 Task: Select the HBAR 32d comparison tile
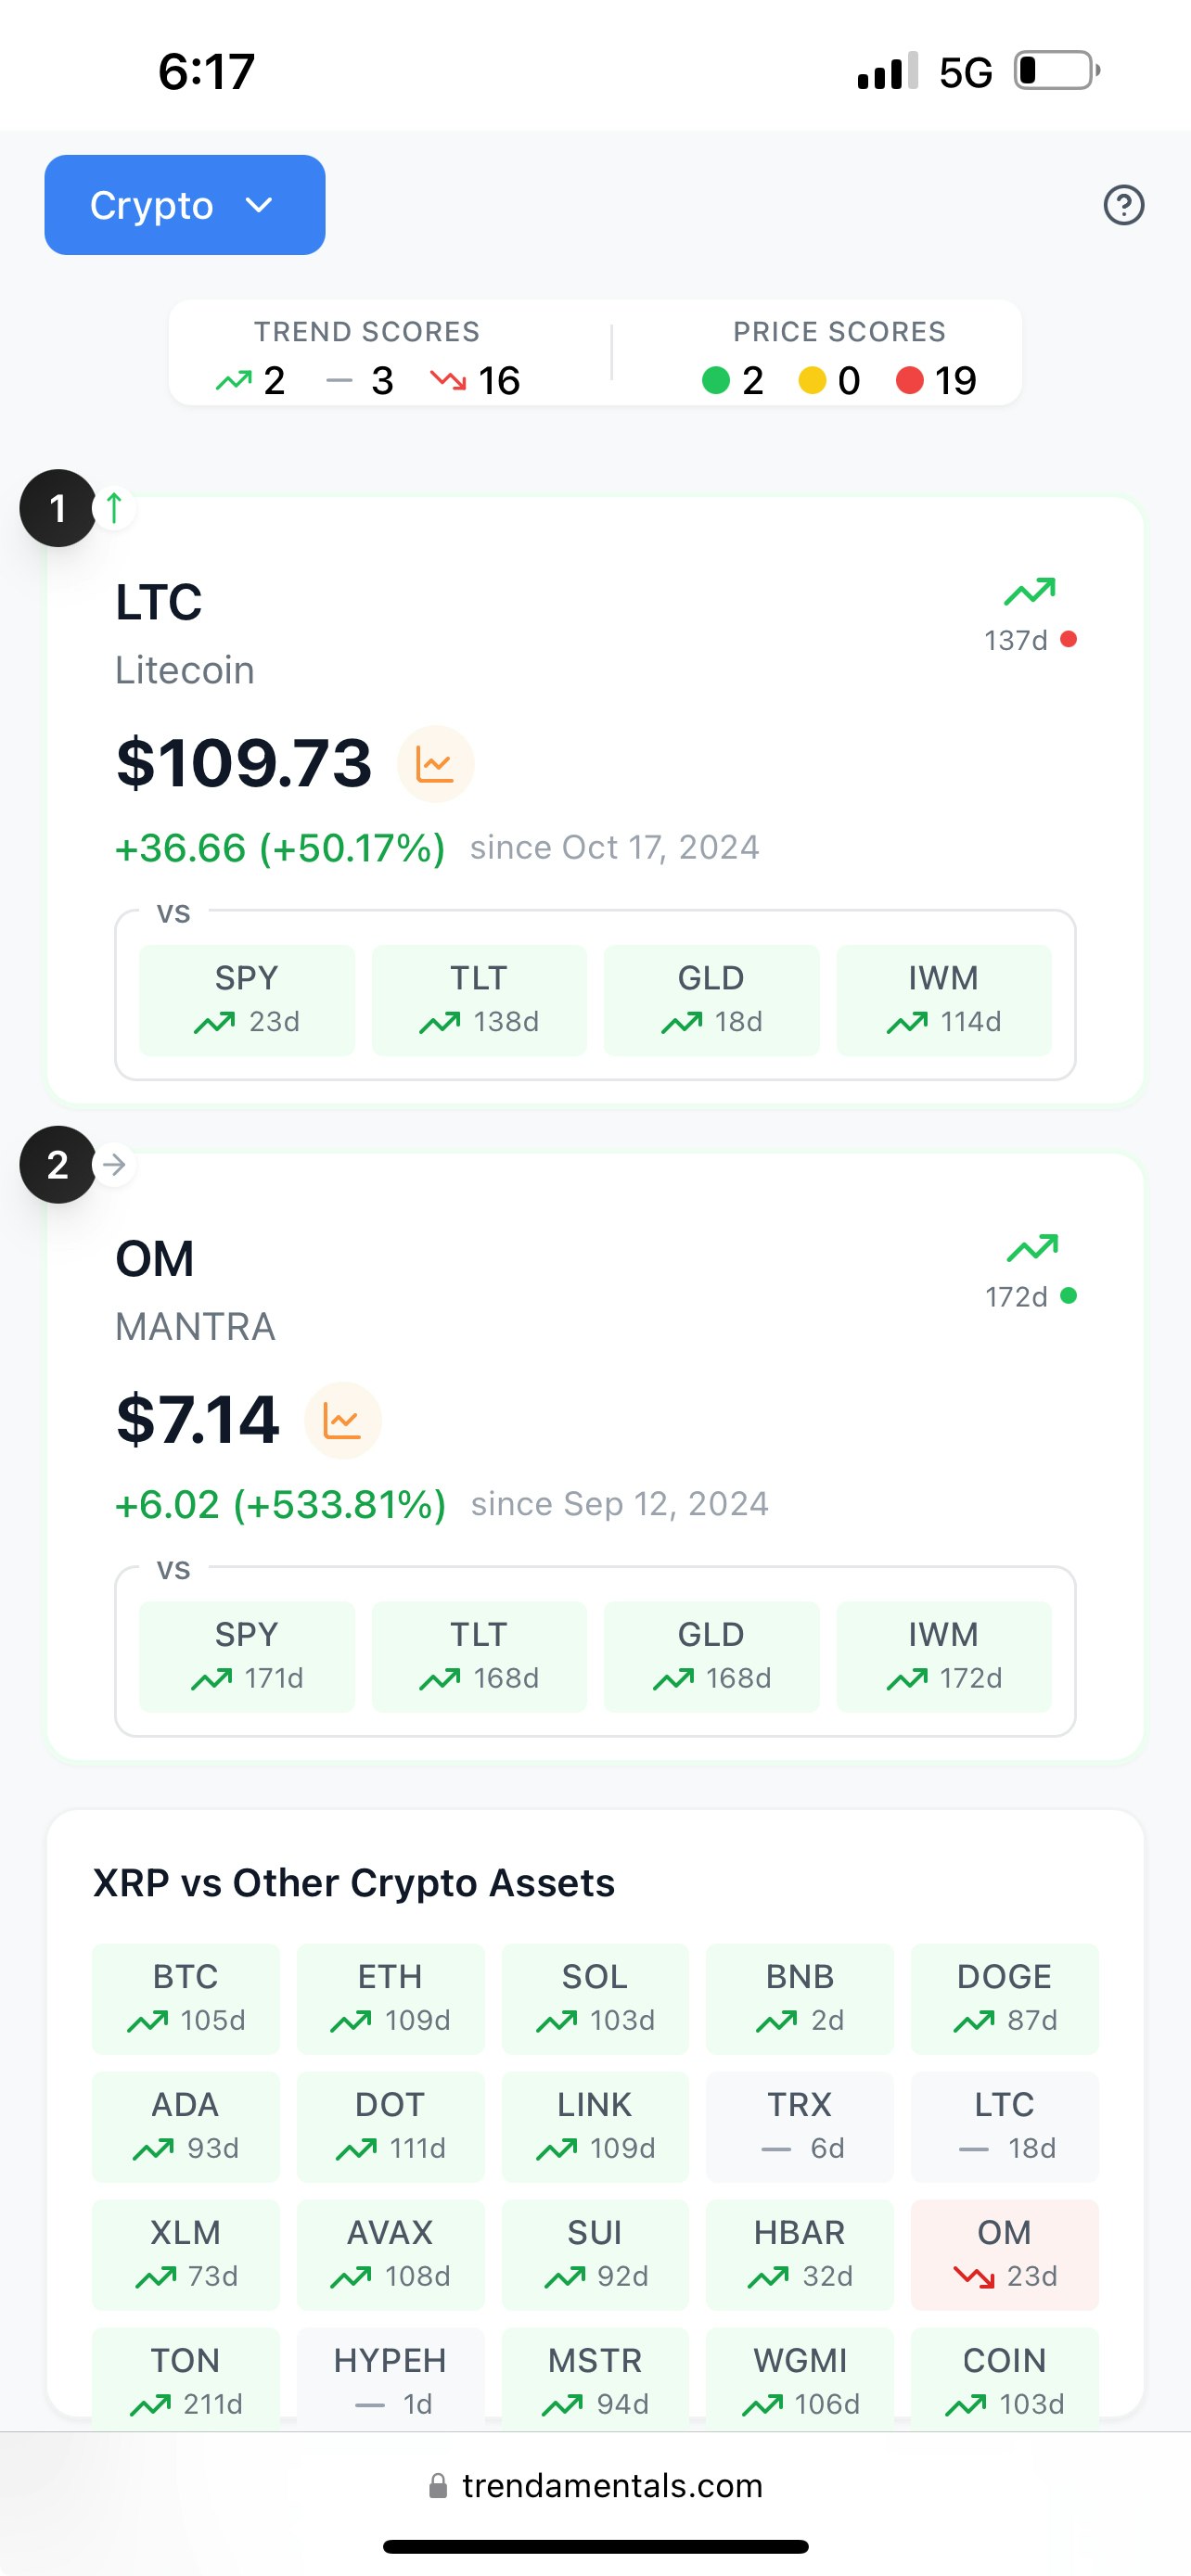tap(799, 2254)
